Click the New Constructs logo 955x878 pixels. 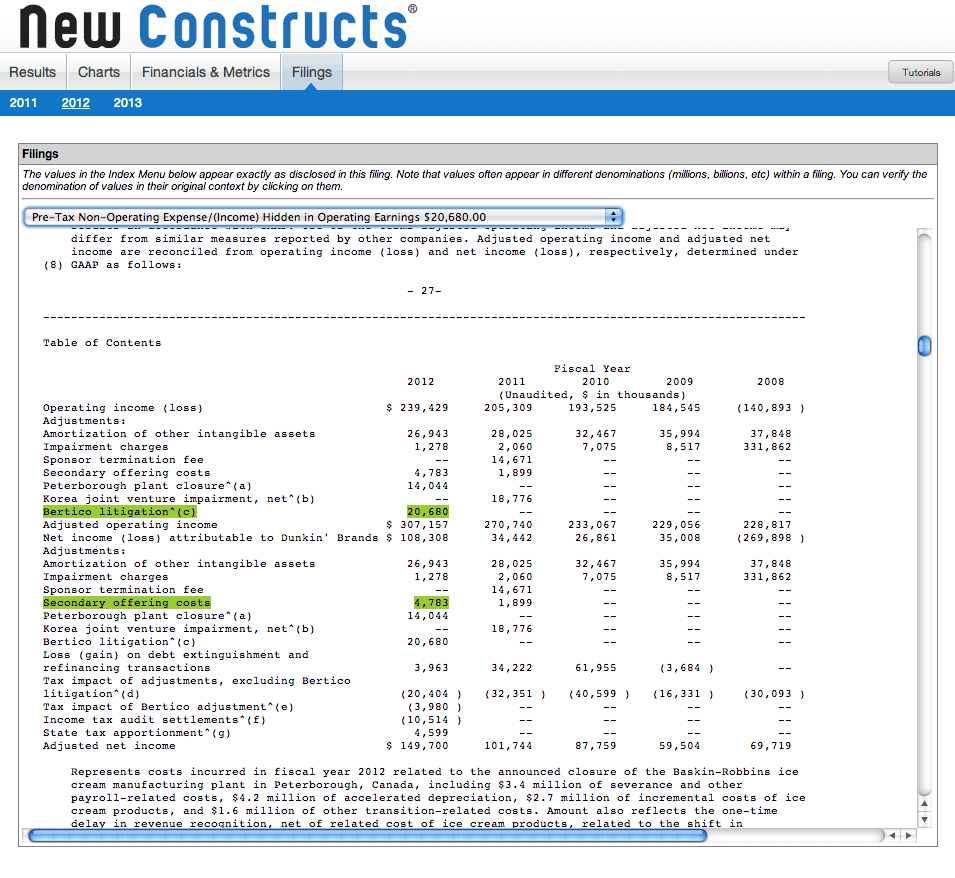[218, 26]
